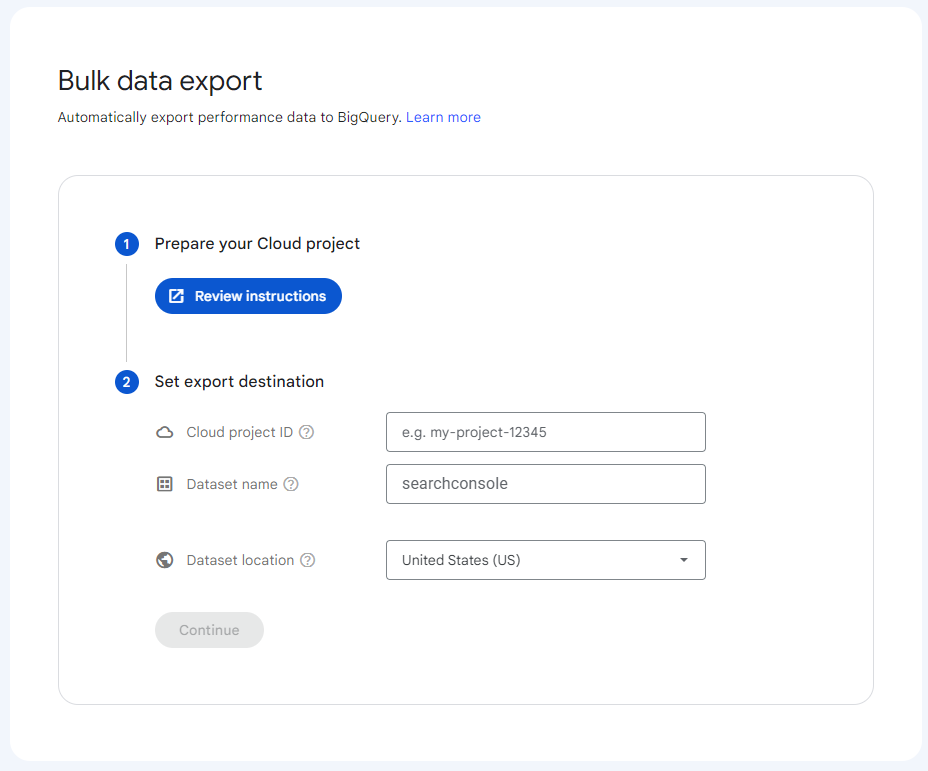Click the step 2 number badge
Image resolution: width=928 pixels, height=771 pixels.
click(126, 382)
